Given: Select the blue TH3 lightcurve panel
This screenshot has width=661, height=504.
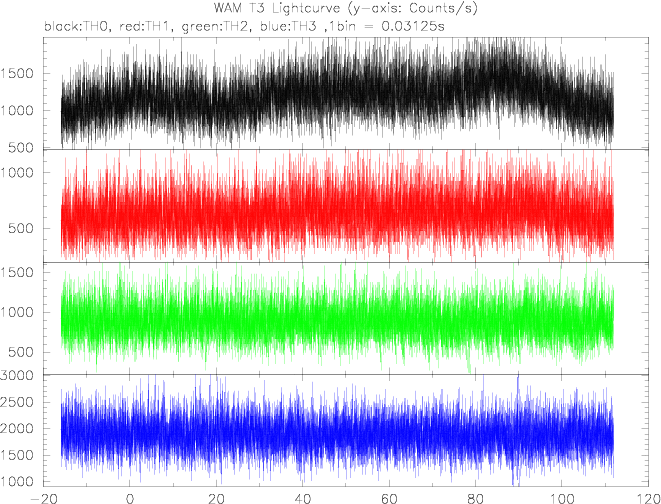Looking at the screenshot, I should tap(346, 430).
